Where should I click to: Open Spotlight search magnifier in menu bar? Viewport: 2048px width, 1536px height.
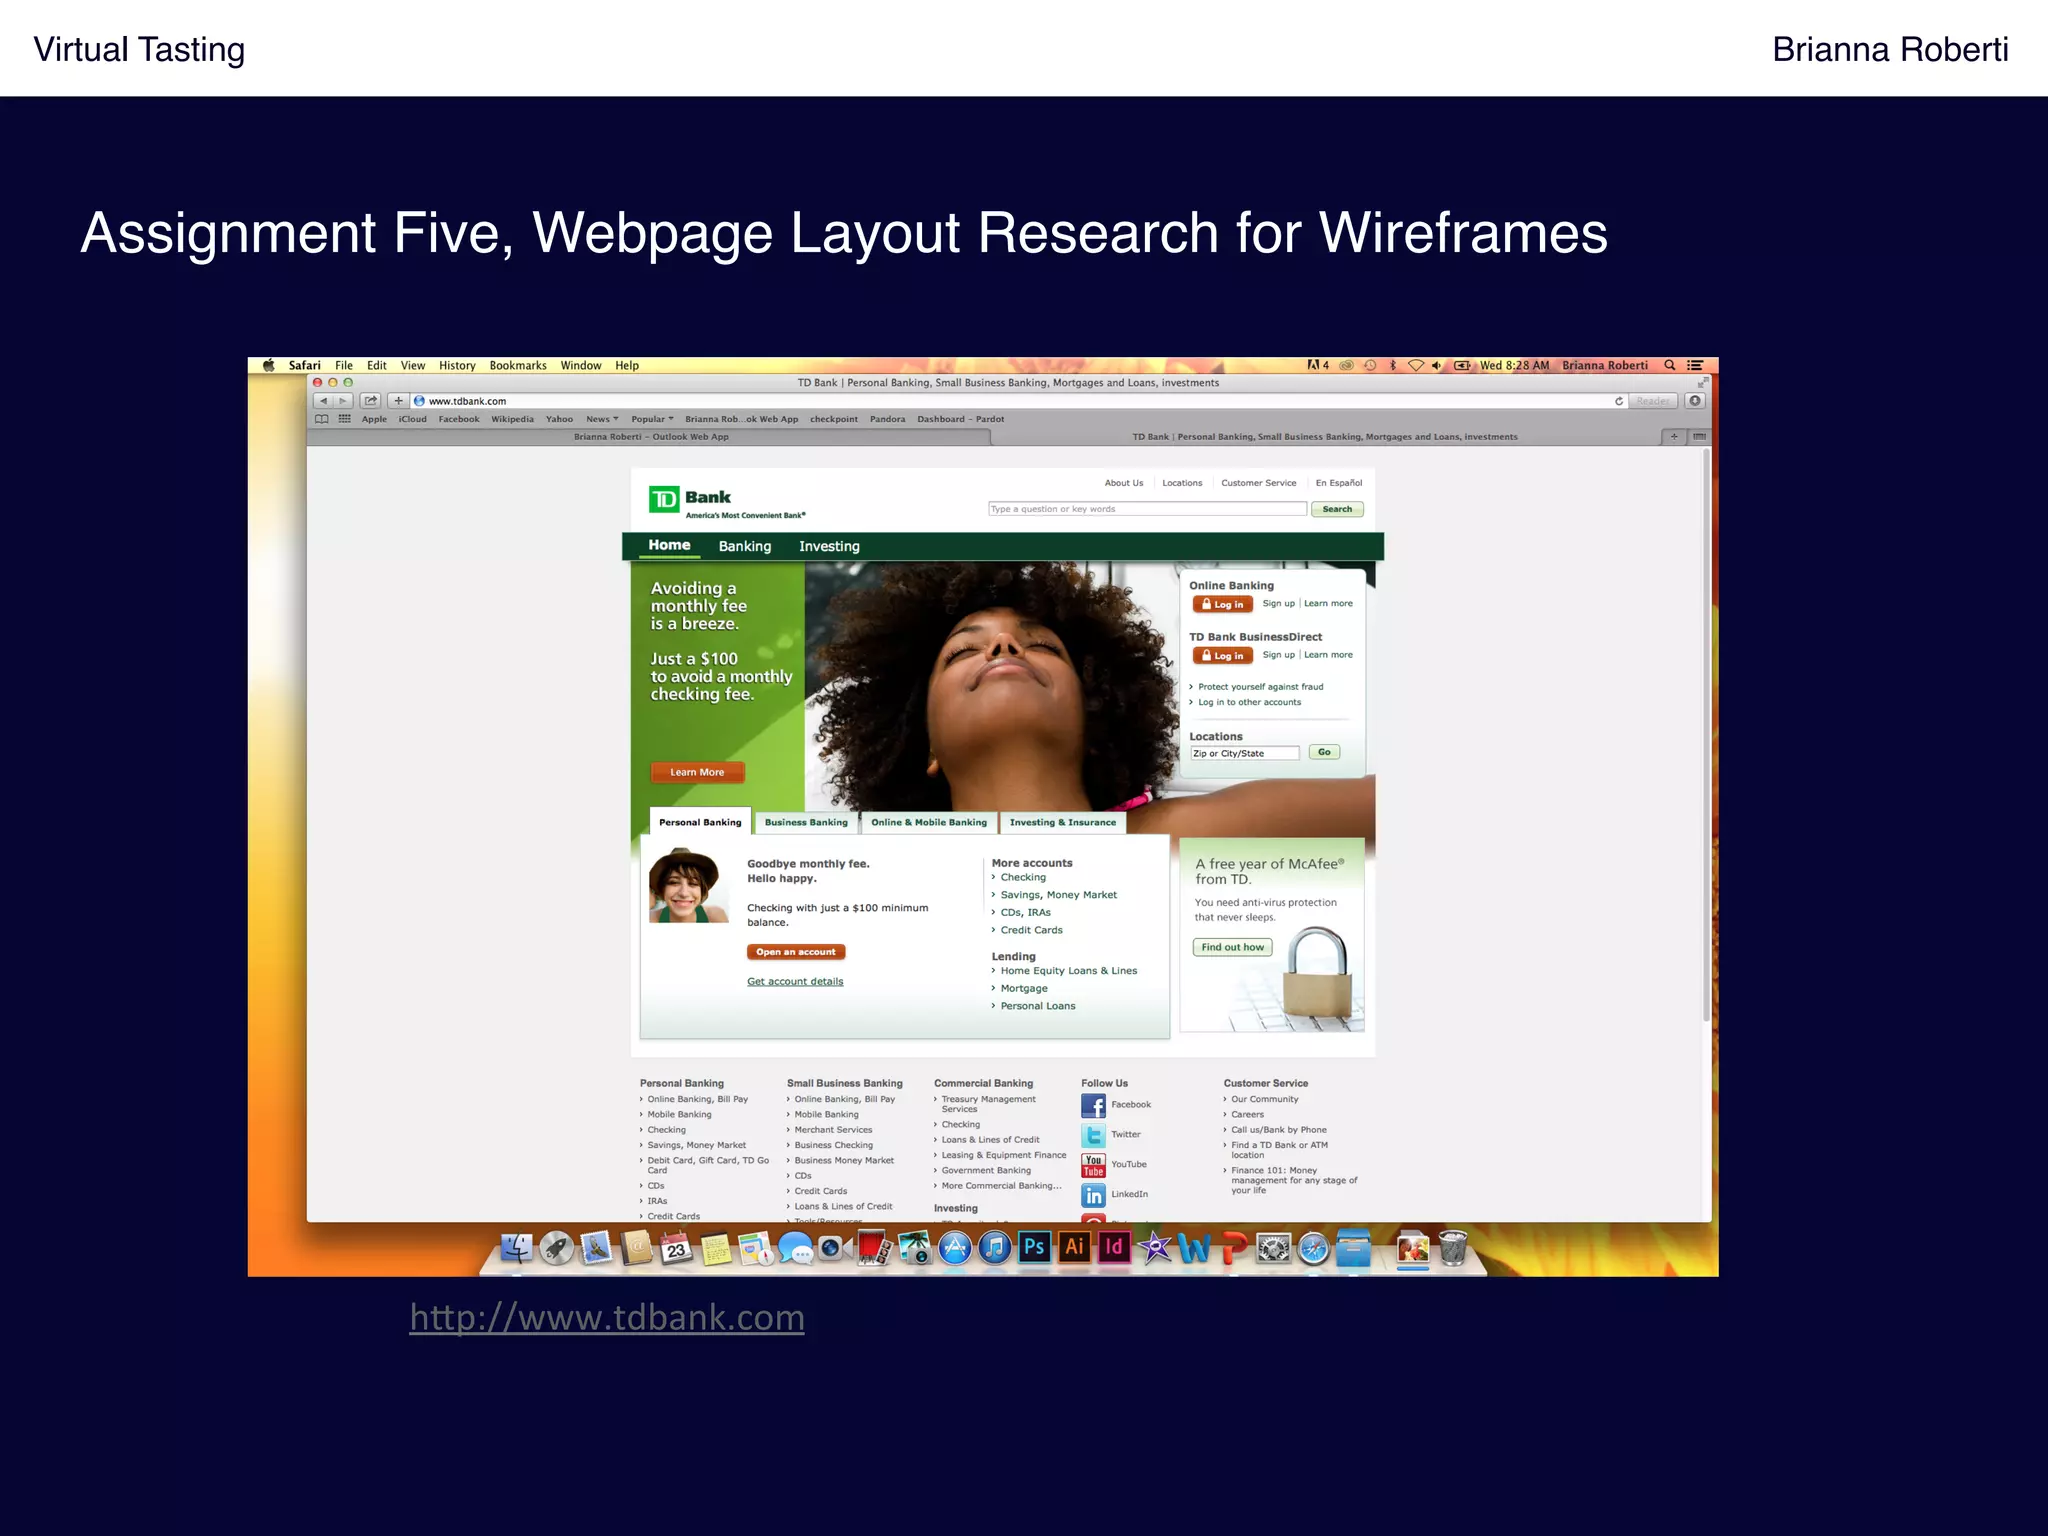pyautogui.click(x=1669, y=365)
